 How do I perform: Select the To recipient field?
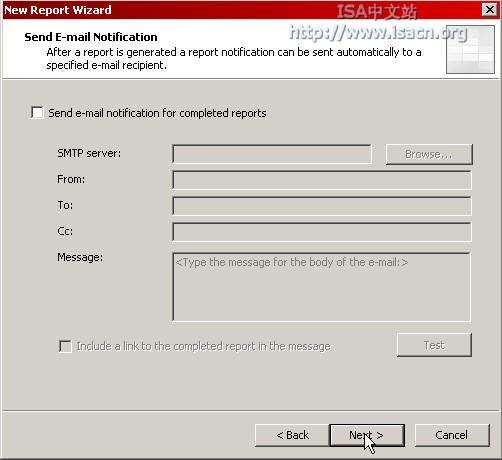pyautogui.click(x=322, y=206)
